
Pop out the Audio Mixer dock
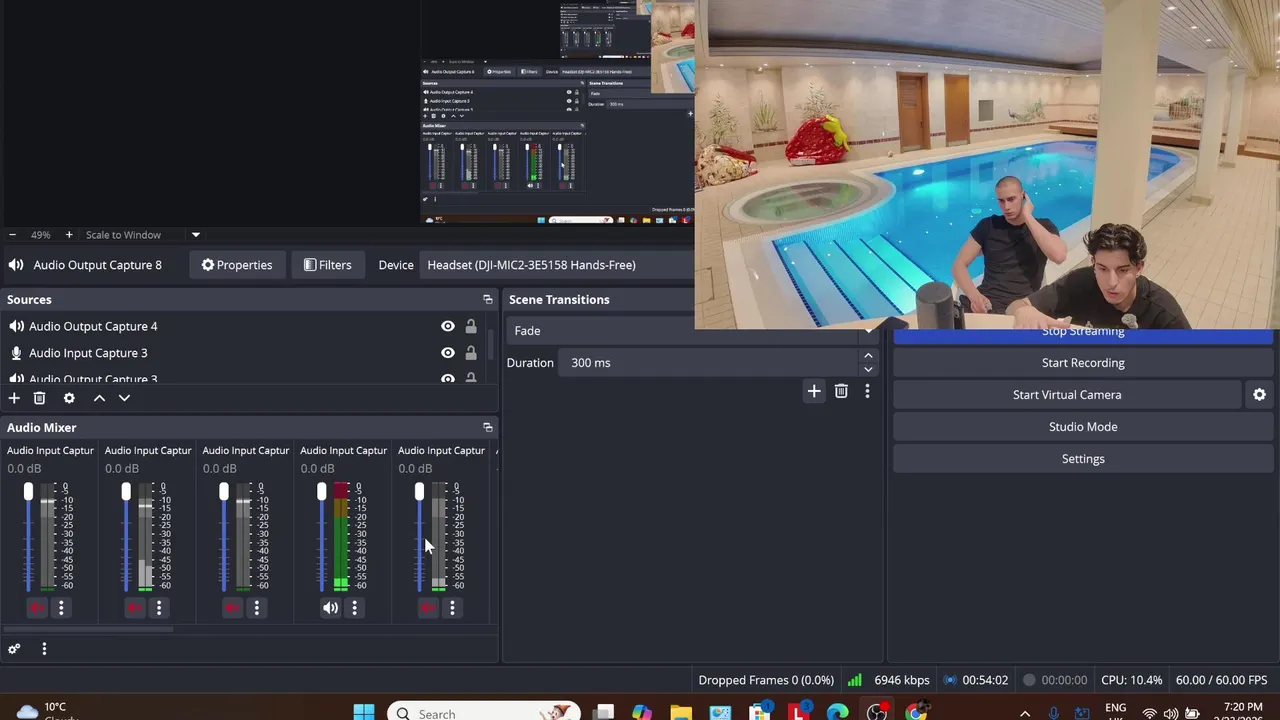pos(488,427)
